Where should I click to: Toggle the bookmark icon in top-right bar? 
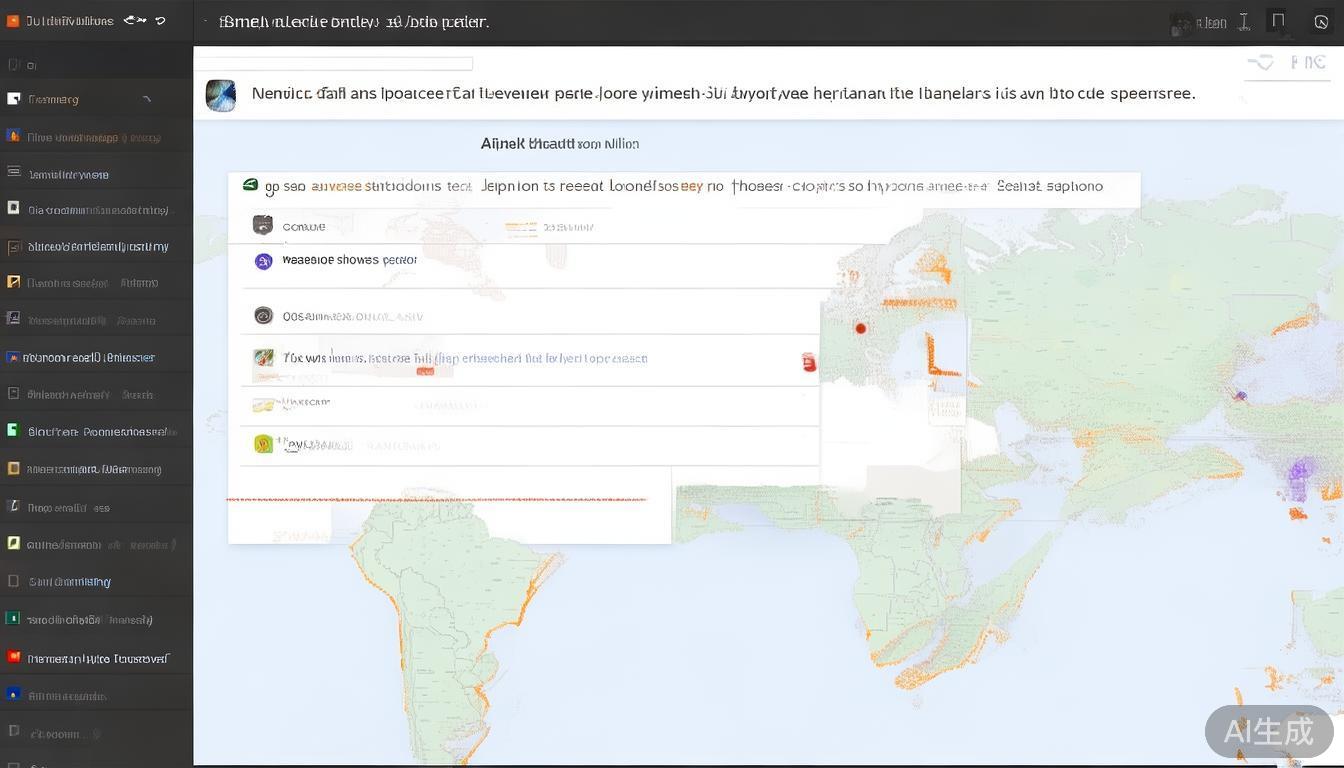point(1278,21)
